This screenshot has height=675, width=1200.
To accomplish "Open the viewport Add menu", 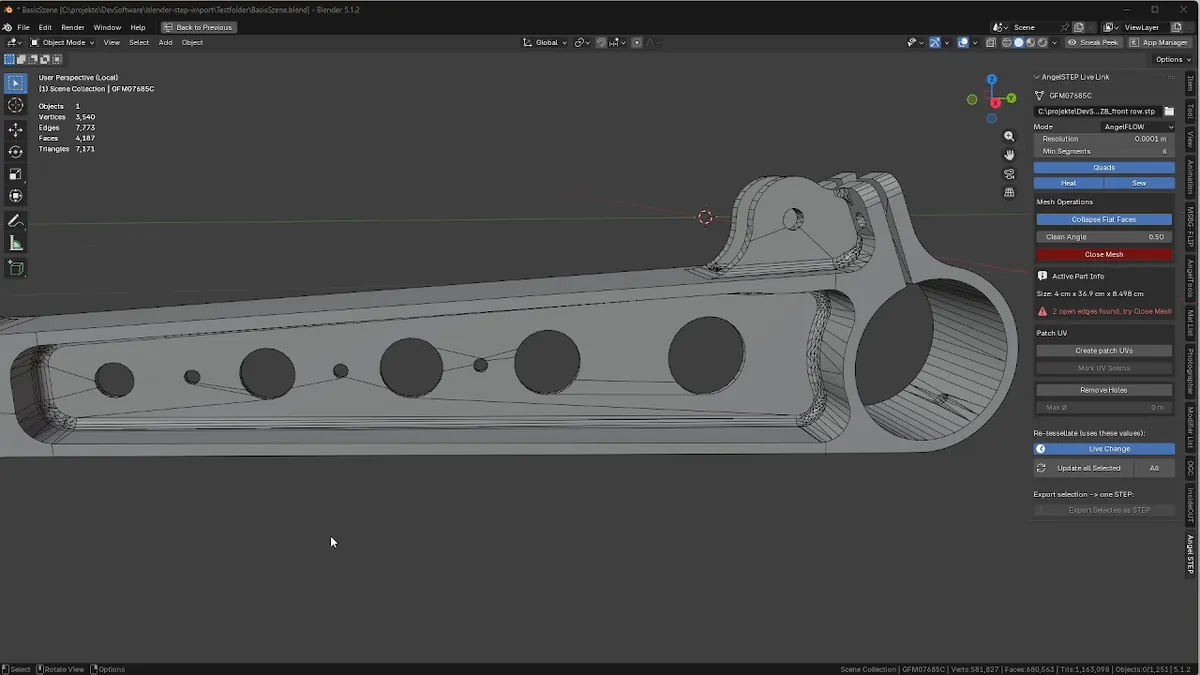I will pos(165,43).
